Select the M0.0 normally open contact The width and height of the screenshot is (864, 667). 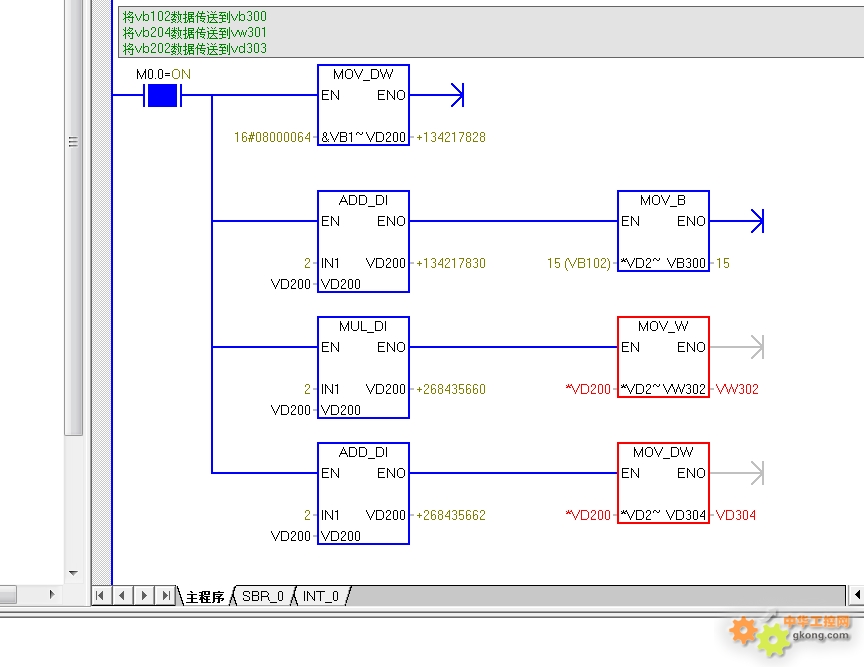[x=163, y=95]
